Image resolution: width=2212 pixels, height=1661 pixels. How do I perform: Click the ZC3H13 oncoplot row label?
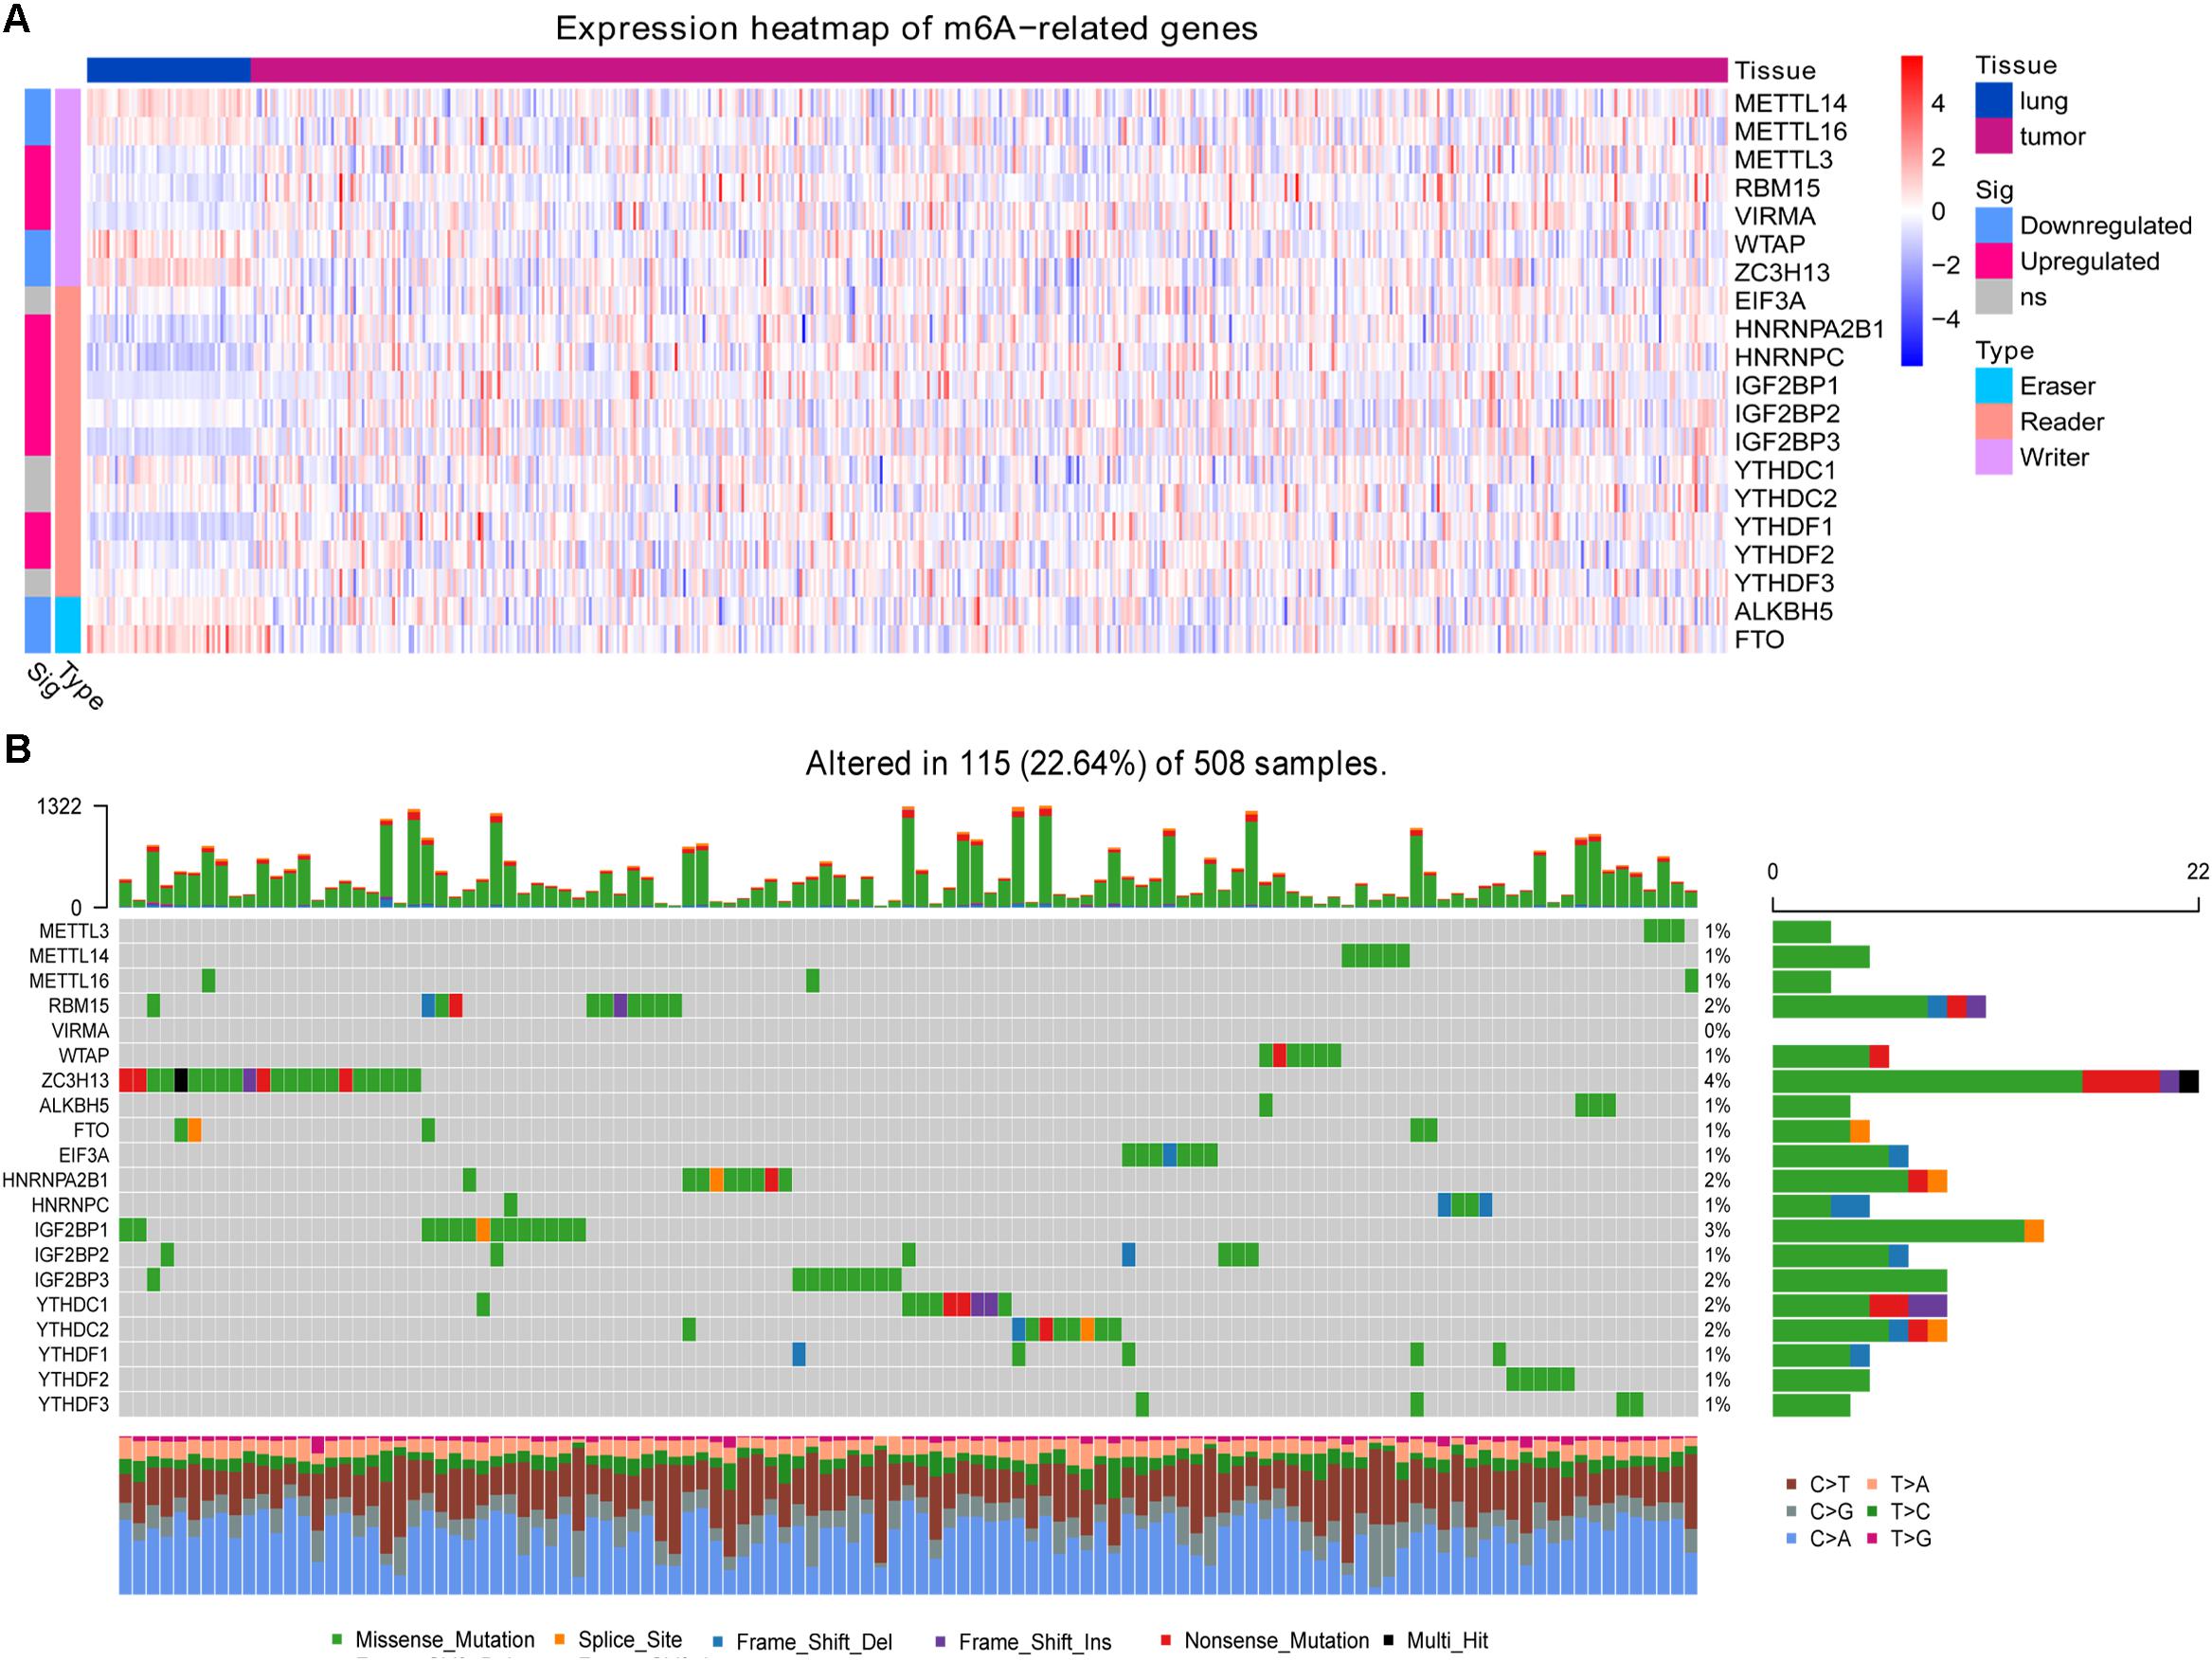pos(74,1081)
